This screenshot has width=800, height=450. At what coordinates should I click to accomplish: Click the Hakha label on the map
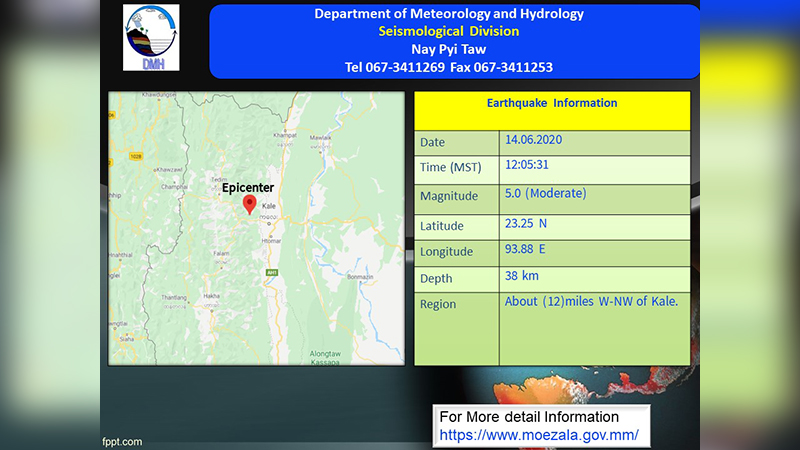tap(211, 296)
